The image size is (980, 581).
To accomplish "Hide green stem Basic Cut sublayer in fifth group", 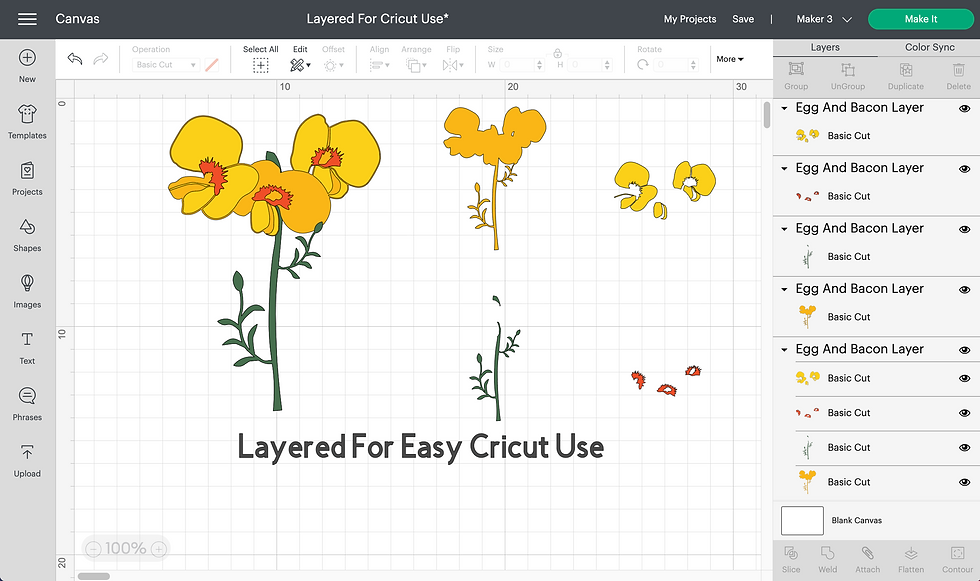I will [x=964, y=447].
